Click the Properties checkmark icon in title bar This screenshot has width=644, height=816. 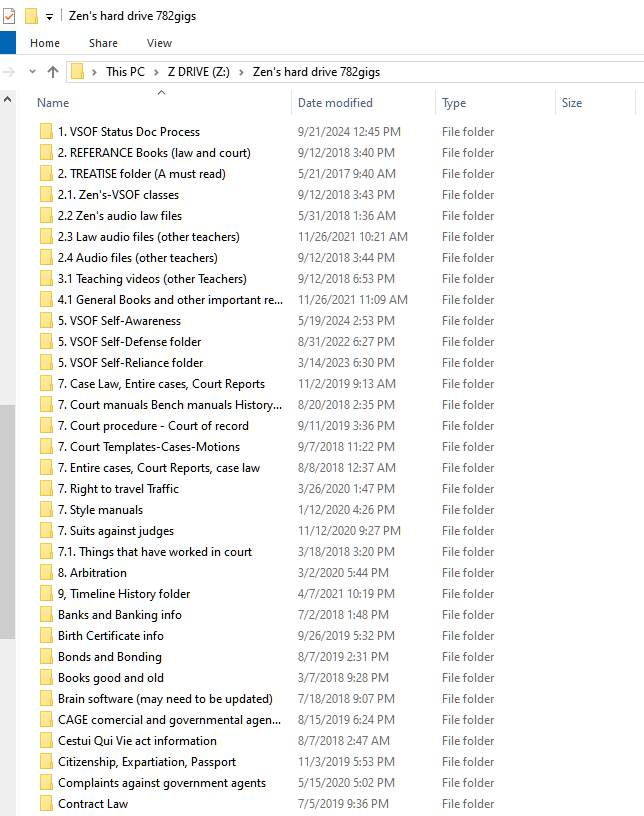(9, 16)
